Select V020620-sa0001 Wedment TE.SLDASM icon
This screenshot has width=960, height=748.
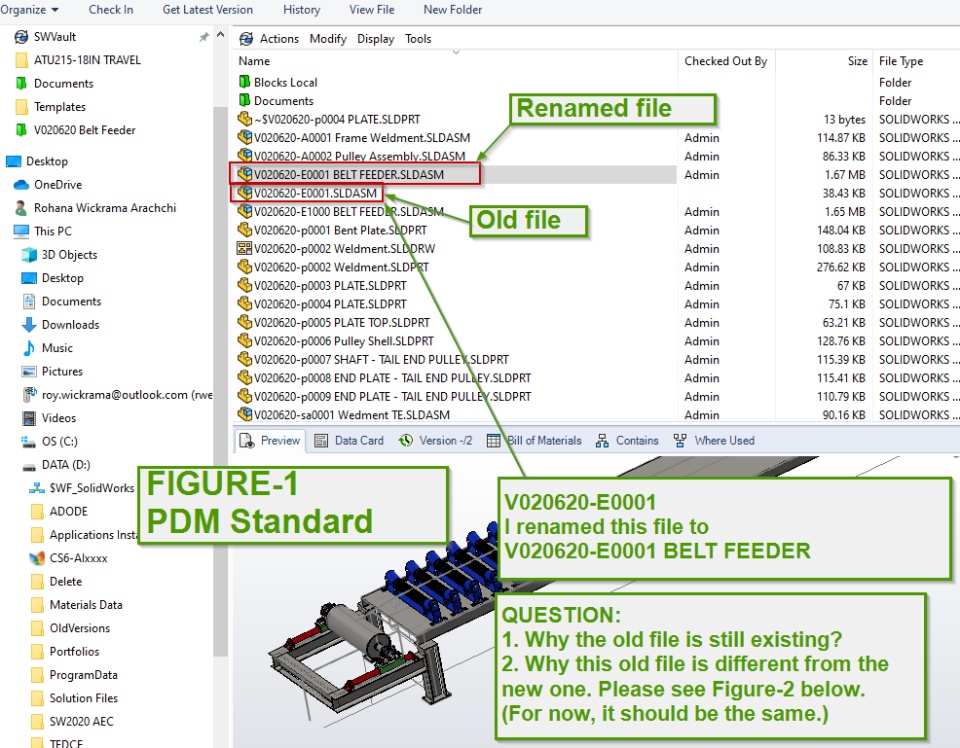click(244, 414)
